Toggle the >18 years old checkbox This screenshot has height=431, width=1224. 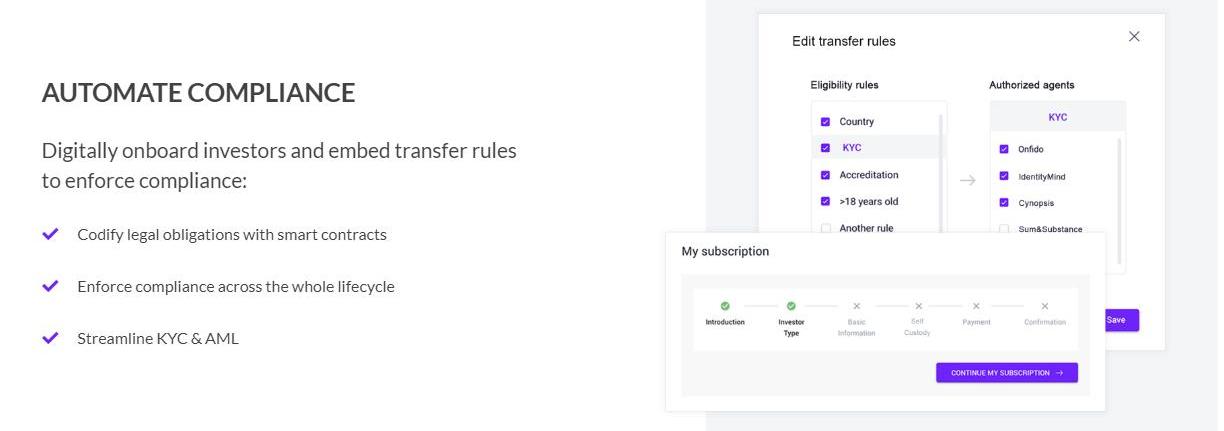(x=825, y=201)
